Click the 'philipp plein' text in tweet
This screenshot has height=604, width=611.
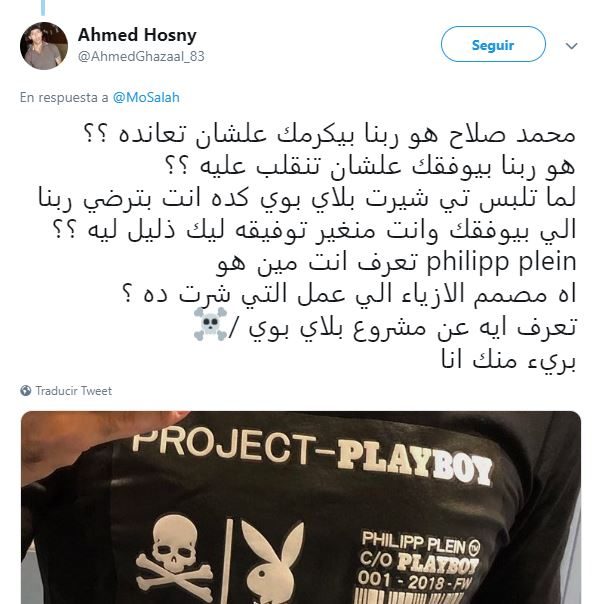coord(501,261)
